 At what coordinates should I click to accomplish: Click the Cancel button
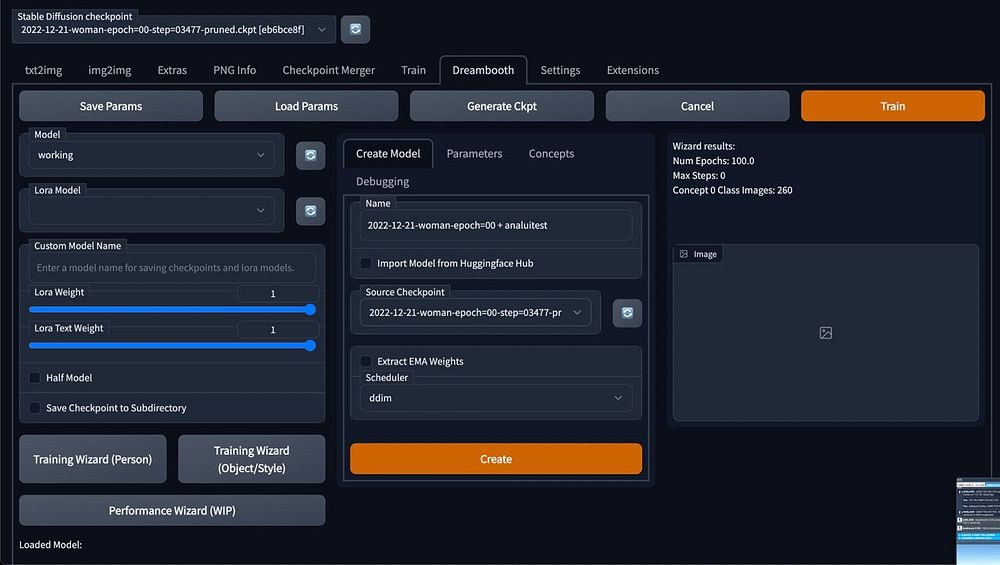[697, 106]
